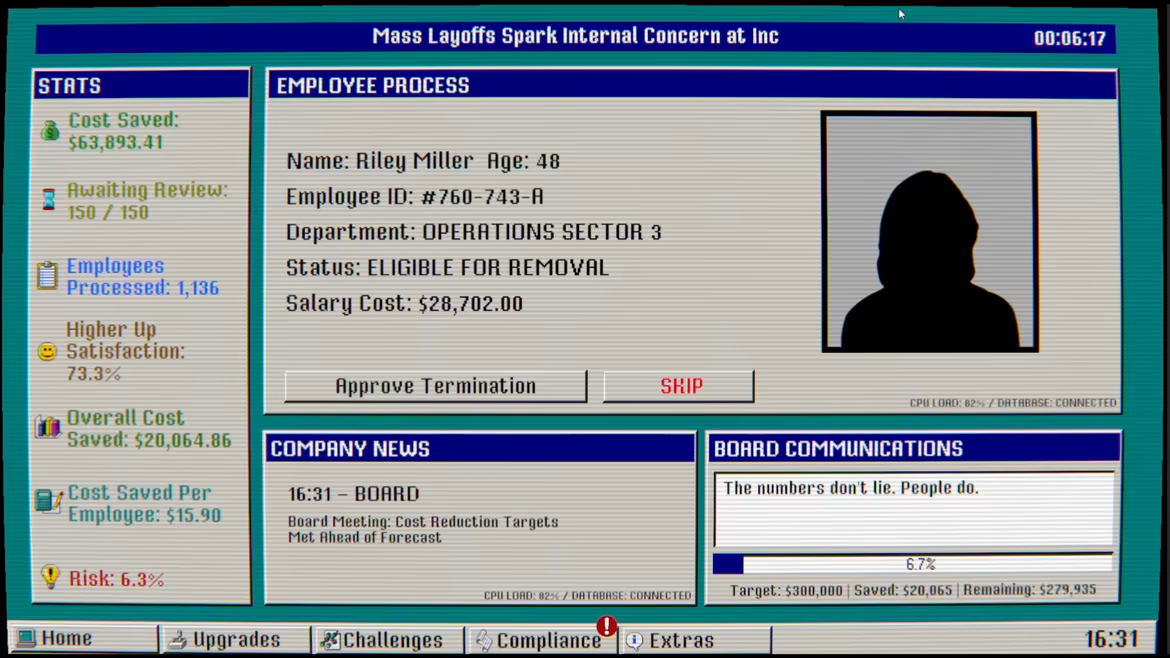Switch to the Challenges tab
The width and height of the screenshot is (1170, 658).
click(388, 639)
